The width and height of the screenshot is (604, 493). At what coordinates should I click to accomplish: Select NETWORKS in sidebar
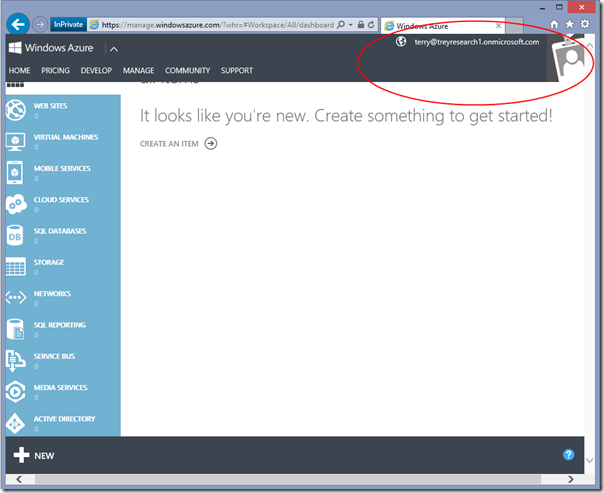(x=52, y=293)
